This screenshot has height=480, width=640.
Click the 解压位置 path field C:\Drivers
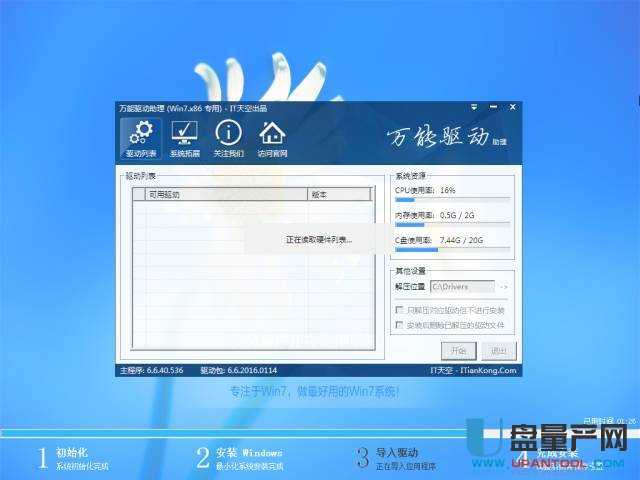click(461, 287)
